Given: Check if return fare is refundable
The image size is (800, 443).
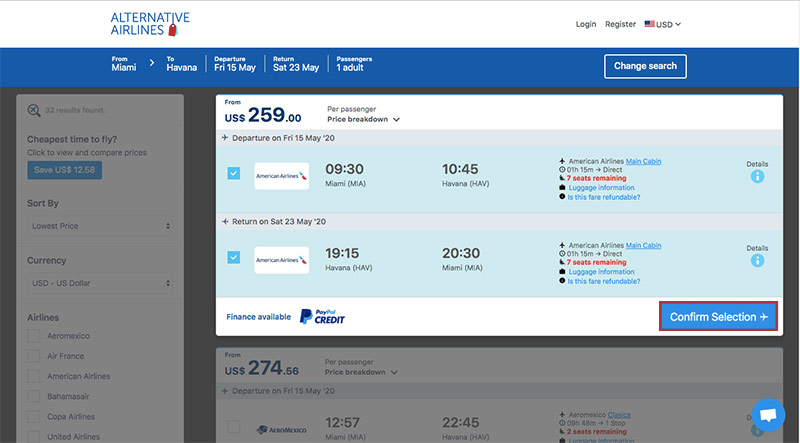Looking at the screenshot, I should pyautogui.click(x=604, y=281).
